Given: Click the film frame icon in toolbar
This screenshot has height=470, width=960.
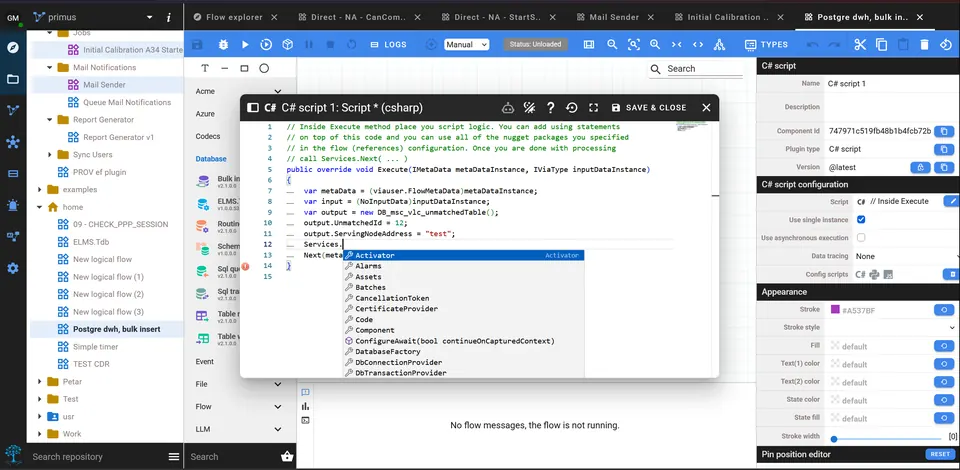Looking at the screenshot, I should coord(589,44).
